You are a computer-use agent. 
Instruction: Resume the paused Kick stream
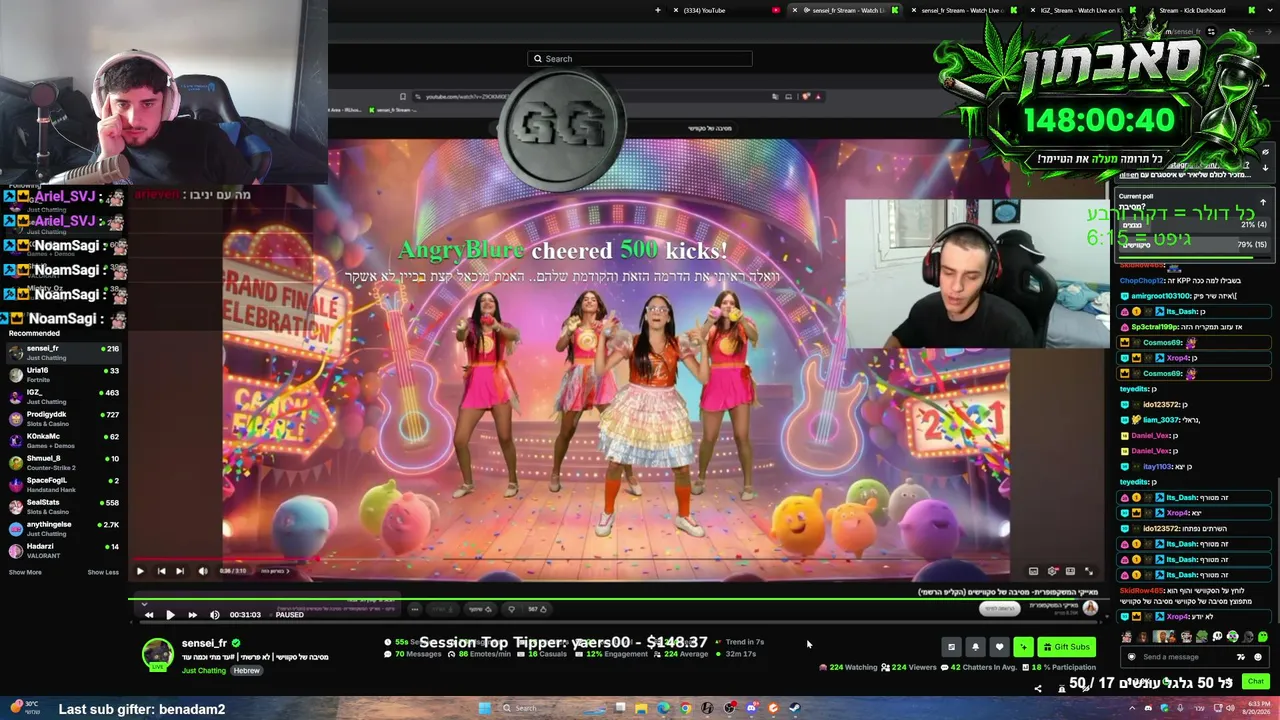pos(170,615)
